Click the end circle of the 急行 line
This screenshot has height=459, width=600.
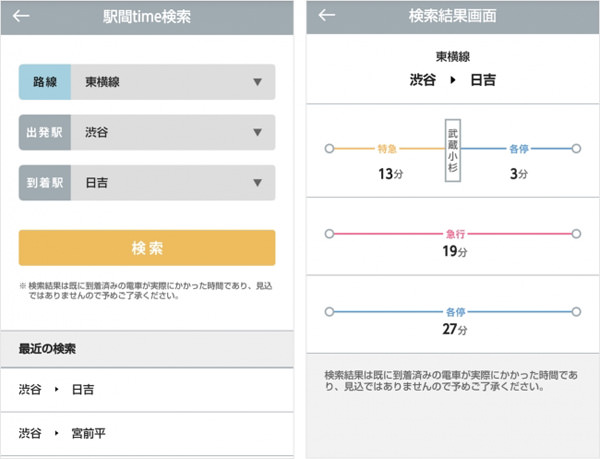pyautogui.click(x=576, y=234)
